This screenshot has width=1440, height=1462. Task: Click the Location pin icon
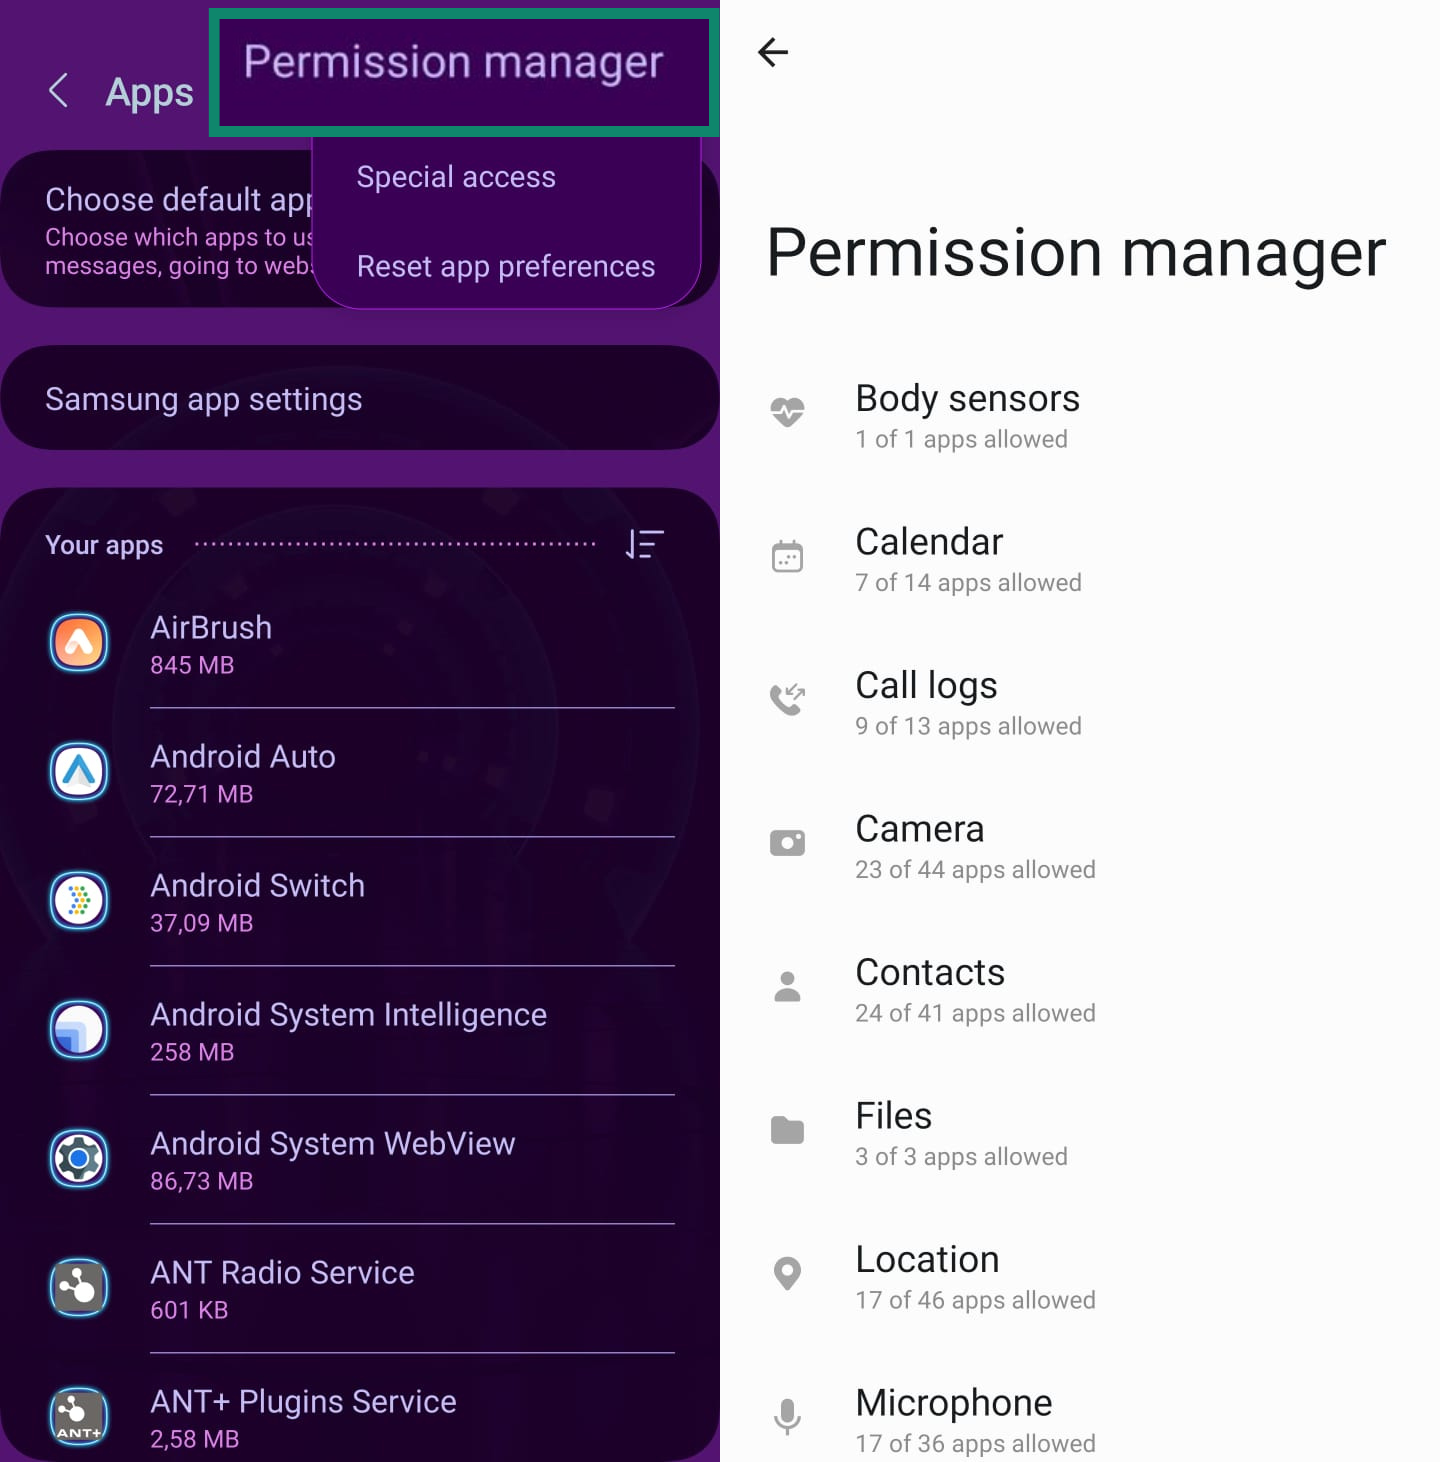[787, 1273]
